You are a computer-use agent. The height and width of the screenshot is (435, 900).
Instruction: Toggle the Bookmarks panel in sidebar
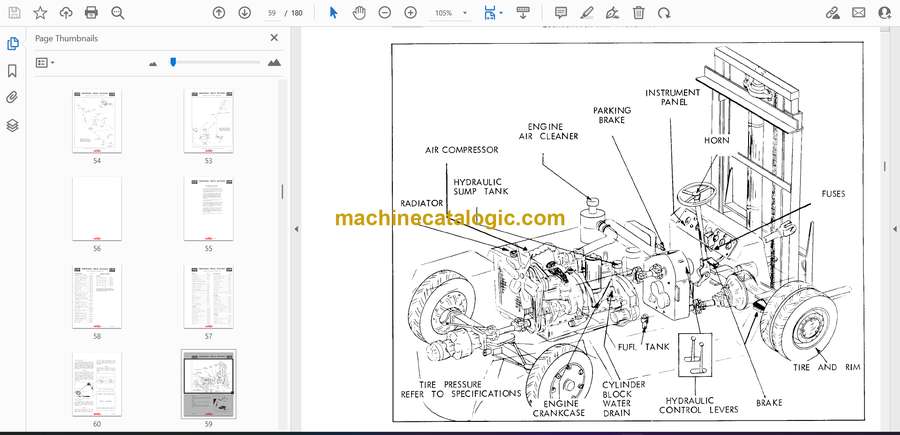click(x=12, y=71)
